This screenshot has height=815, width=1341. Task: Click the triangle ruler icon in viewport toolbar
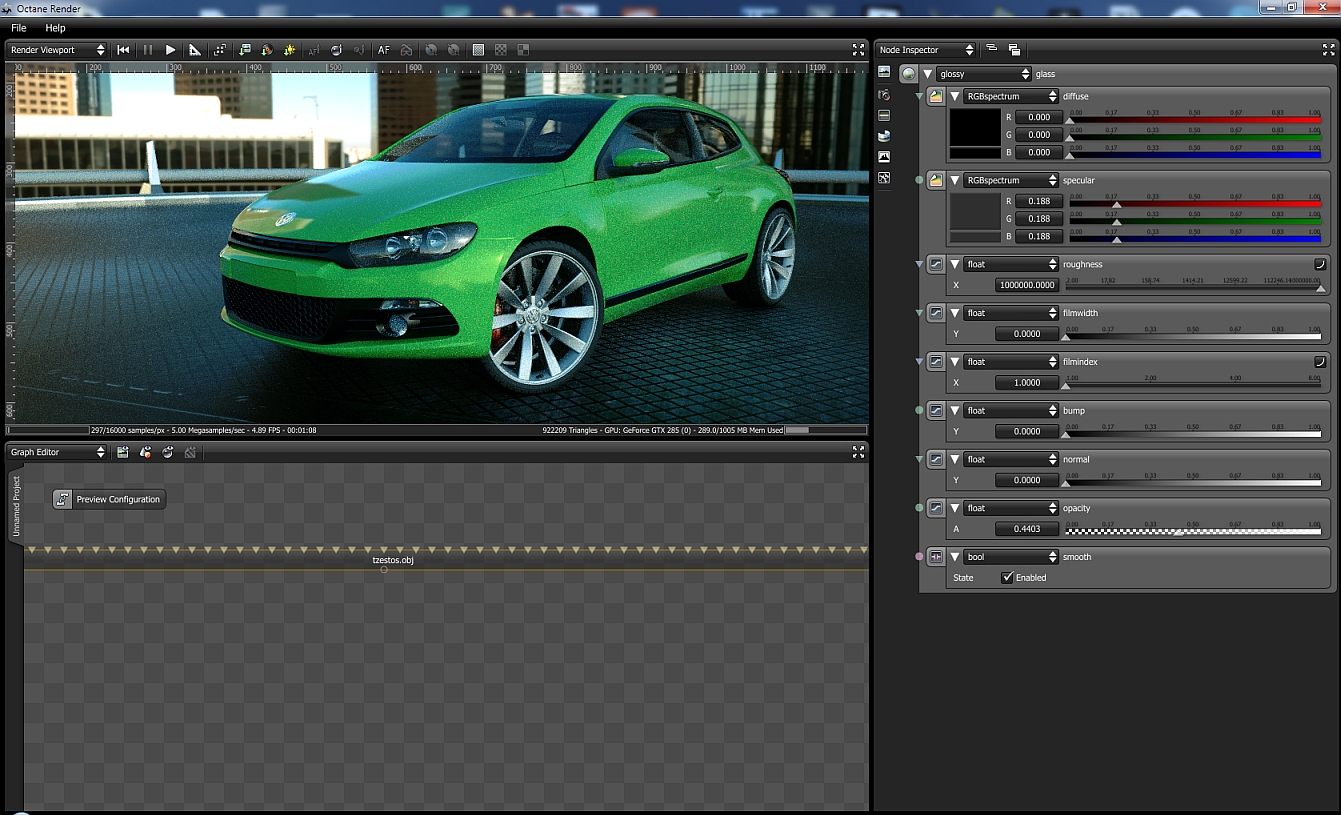[195, 50]
